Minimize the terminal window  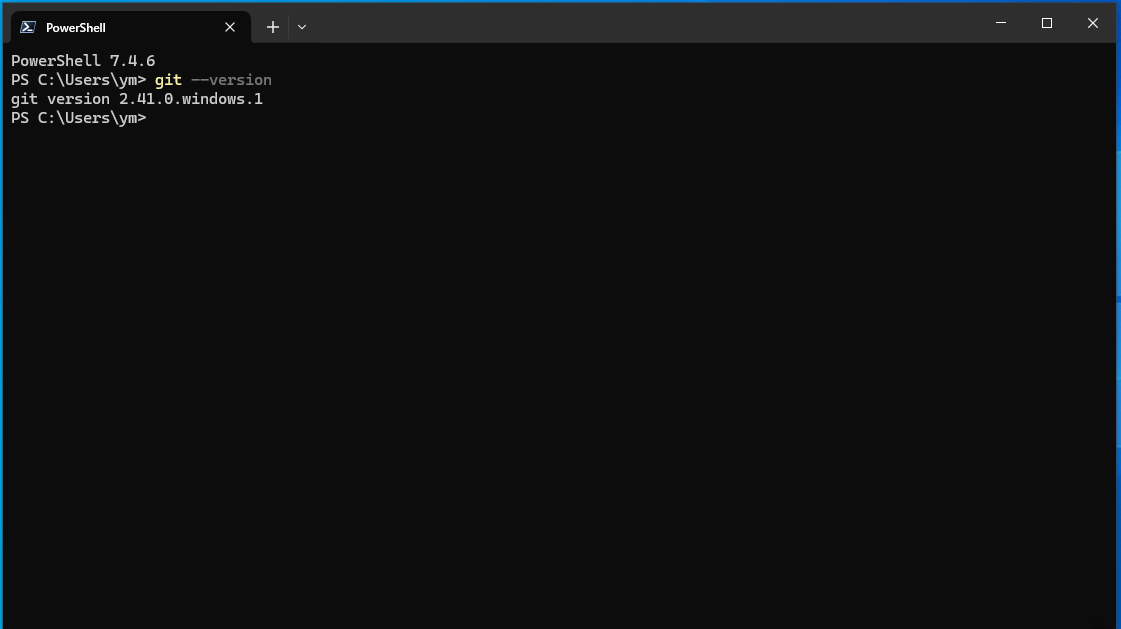[x=1001, y=23]
